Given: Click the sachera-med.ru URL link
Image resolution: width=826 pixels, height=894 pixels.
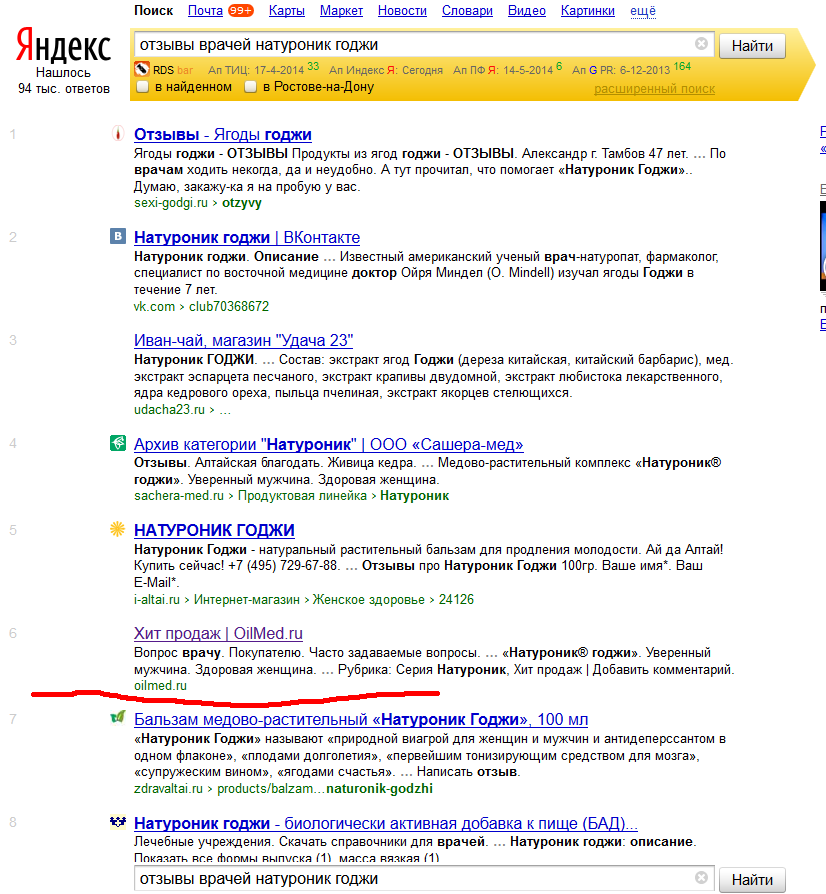Looking at the screenshot, I should pyautogui.click(x=178, y=495).
